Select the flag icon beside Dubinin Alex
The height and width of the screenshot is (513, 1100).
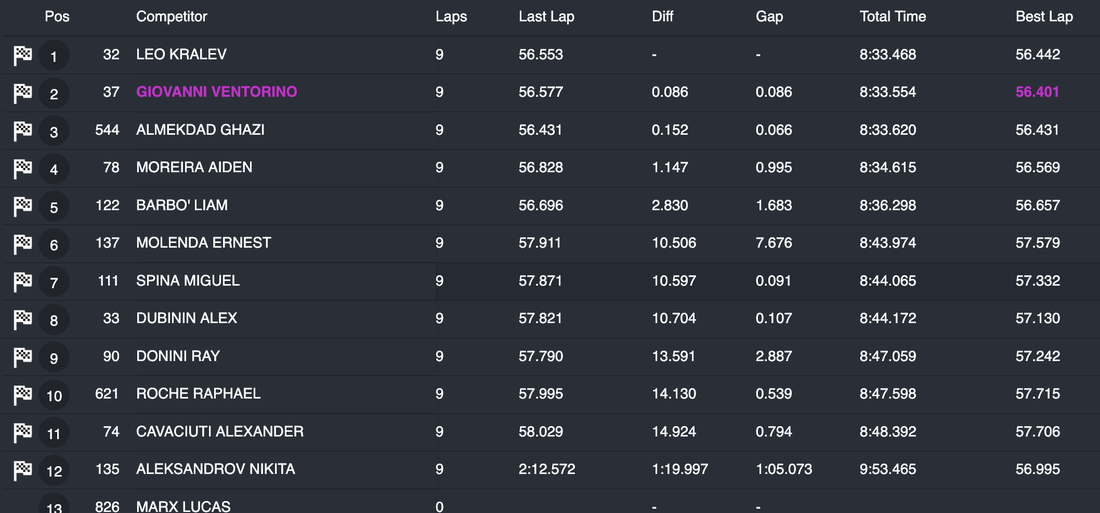(x=23, y=320)
